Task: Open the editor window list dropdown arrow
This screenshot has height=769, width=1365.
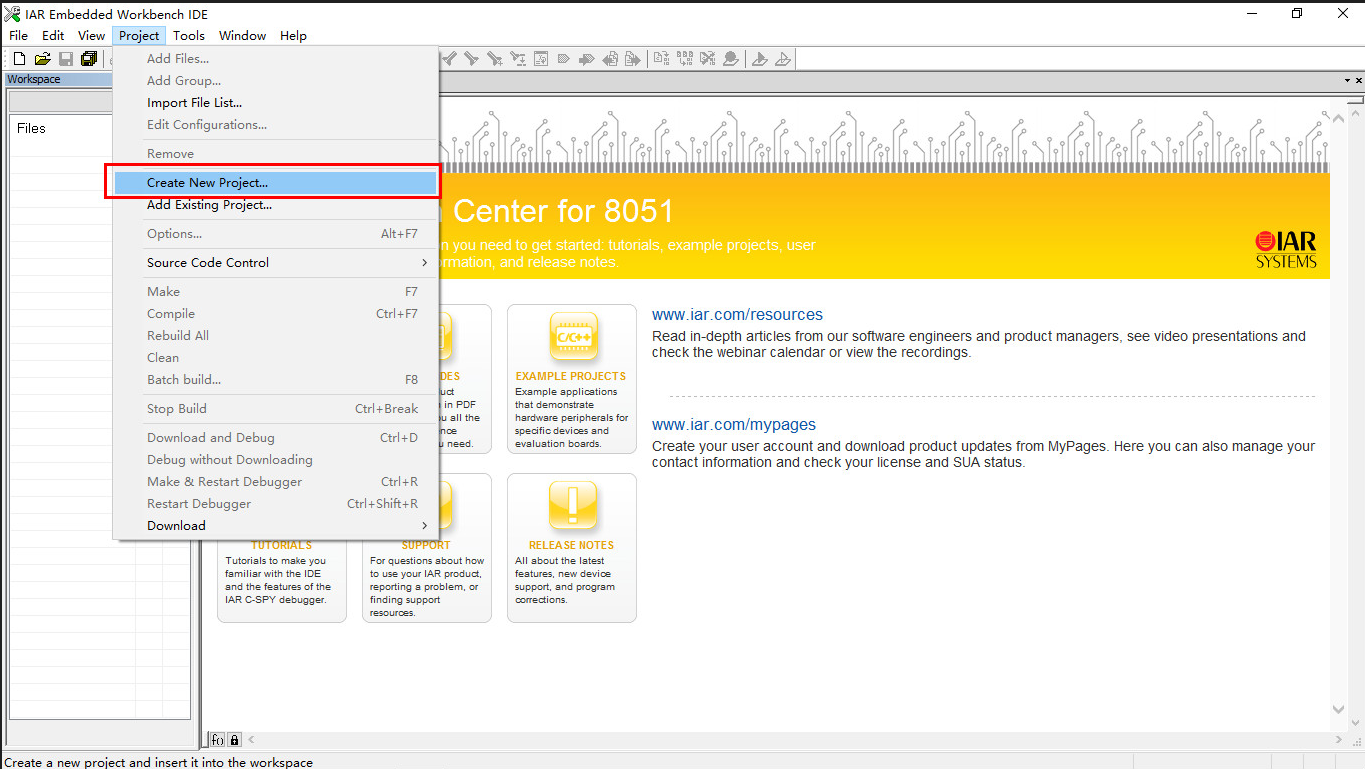Action: (1346, 80)
